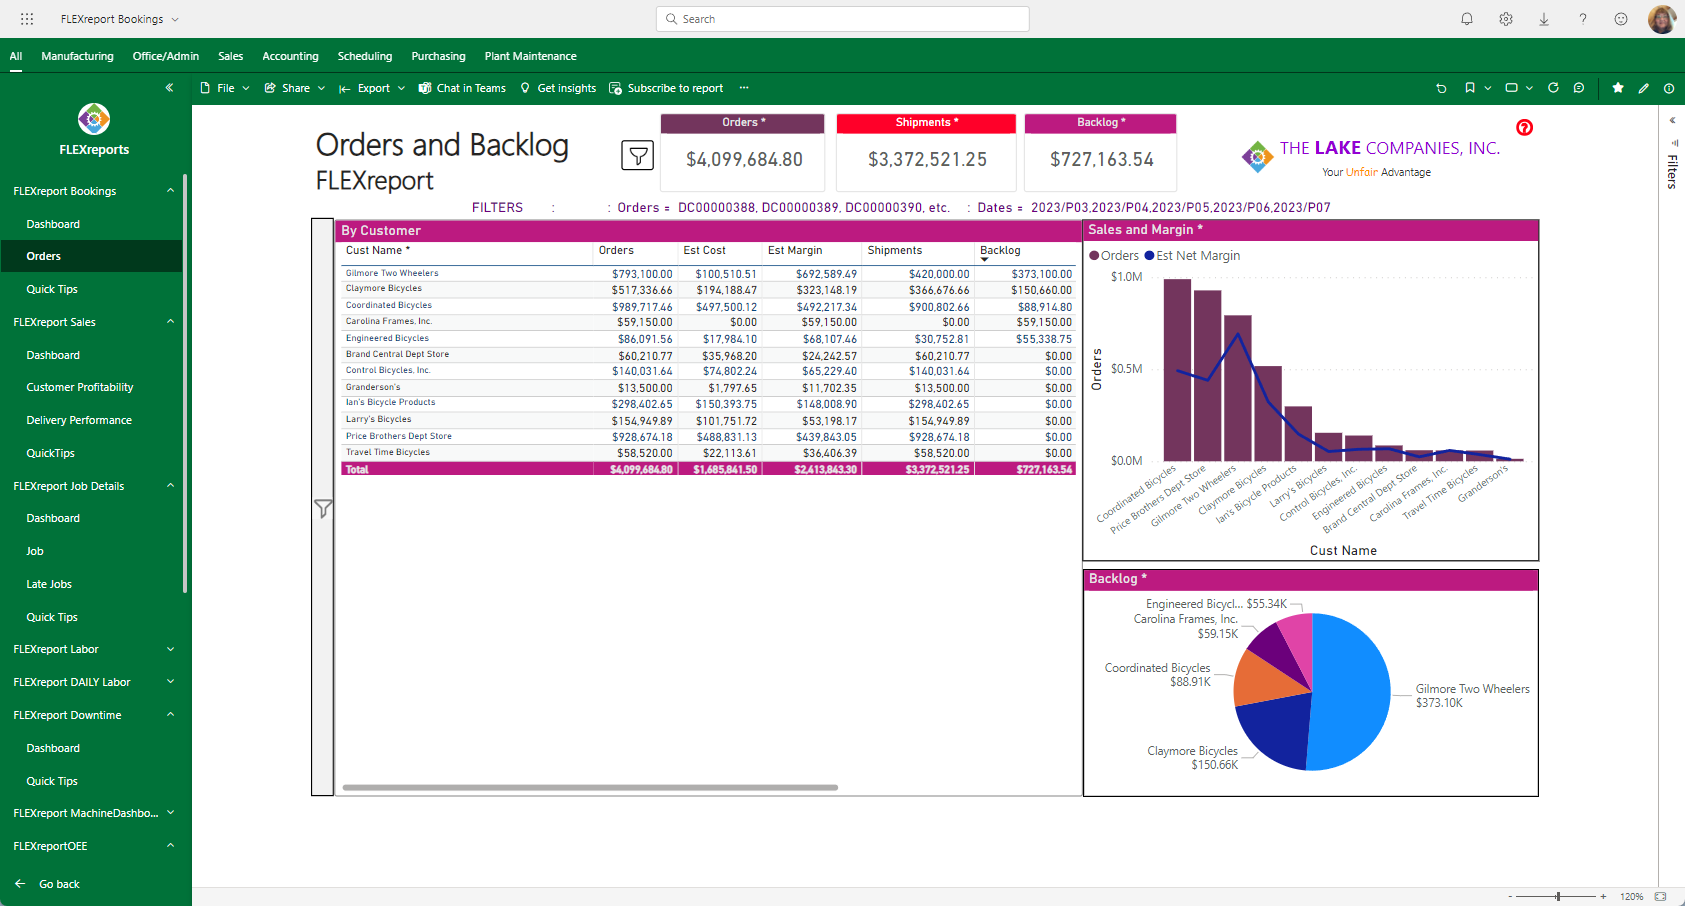Open the Export dropdown menu

(372, 88)
